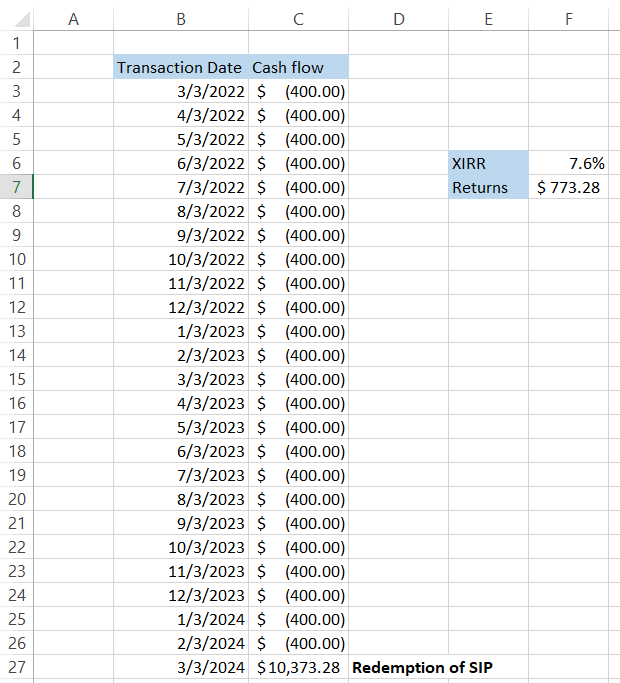This screenshot has height=683, width=620.
Task: Select the Cash flow header cell
Action: coord(299,67)
